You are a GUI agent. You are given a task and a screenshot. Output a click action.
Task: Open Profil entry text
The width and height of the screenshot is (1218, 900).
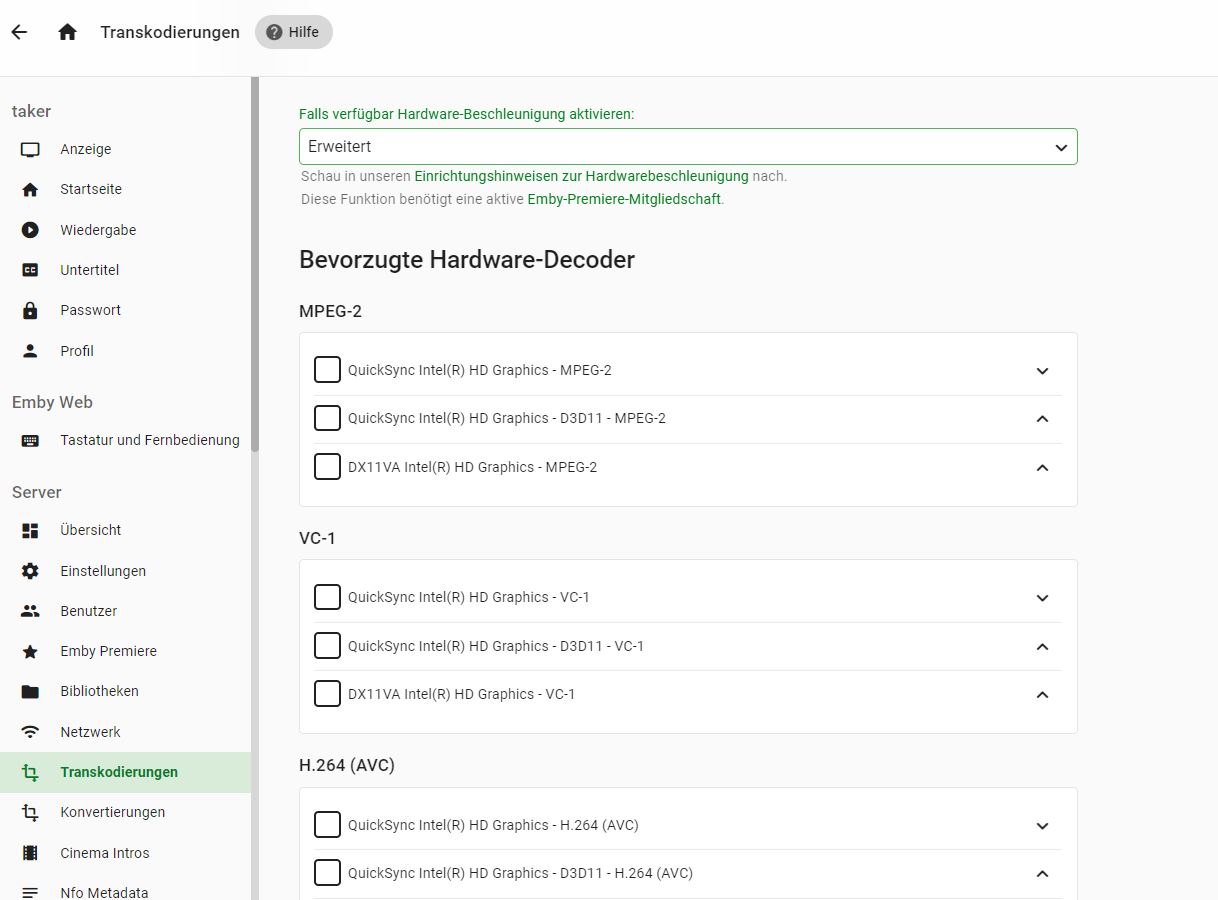pos(77,351)
